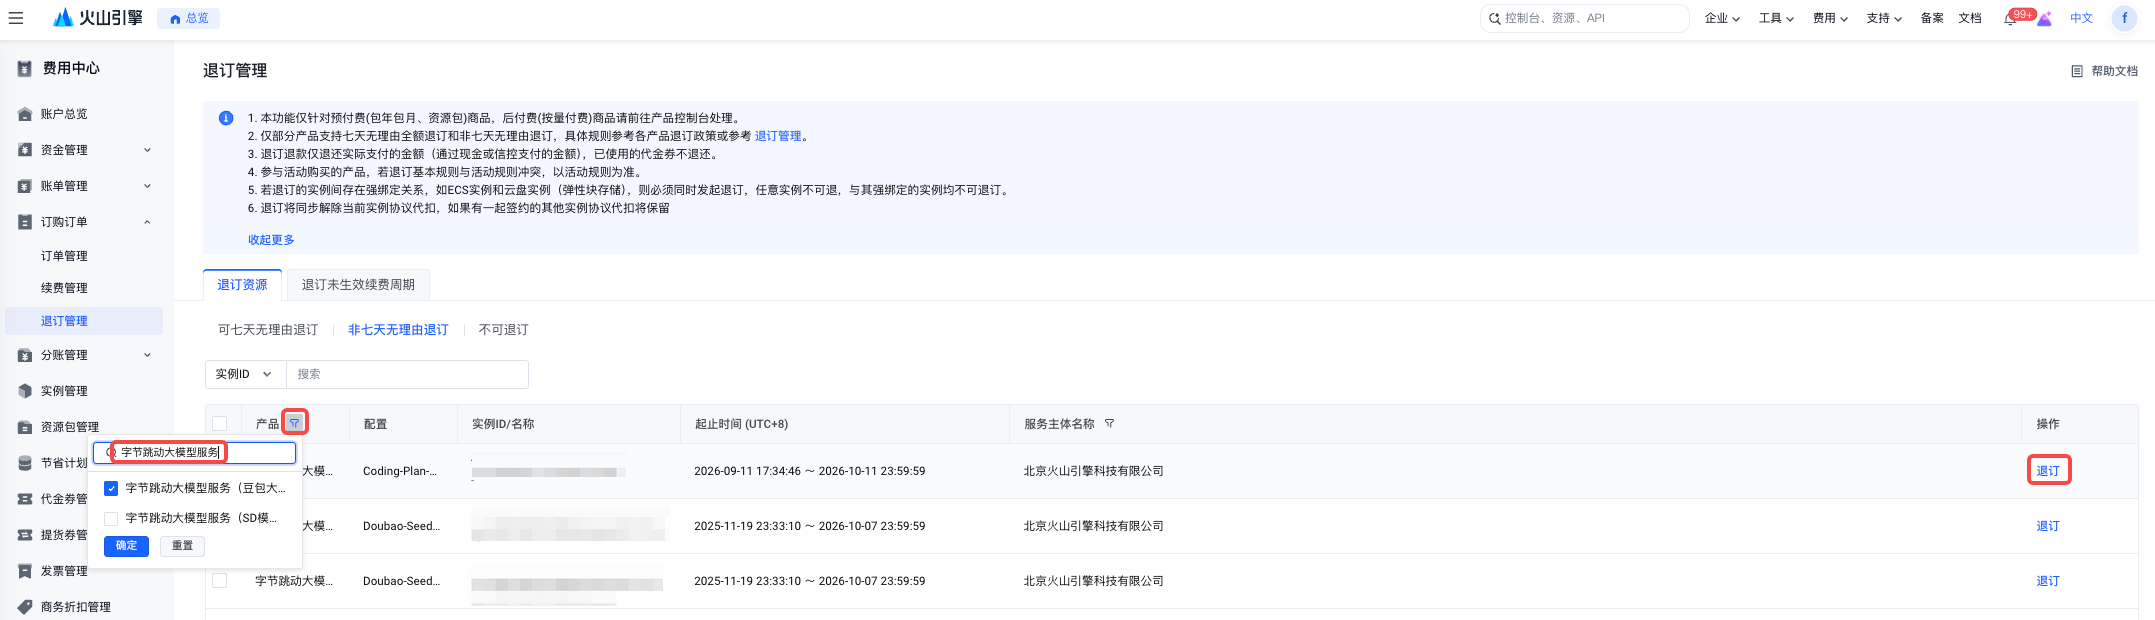The height and width of the screenshot is (620, 2155).
Task: Toggle the select-all checkbox in table header
Action: (x=220, y=424)
